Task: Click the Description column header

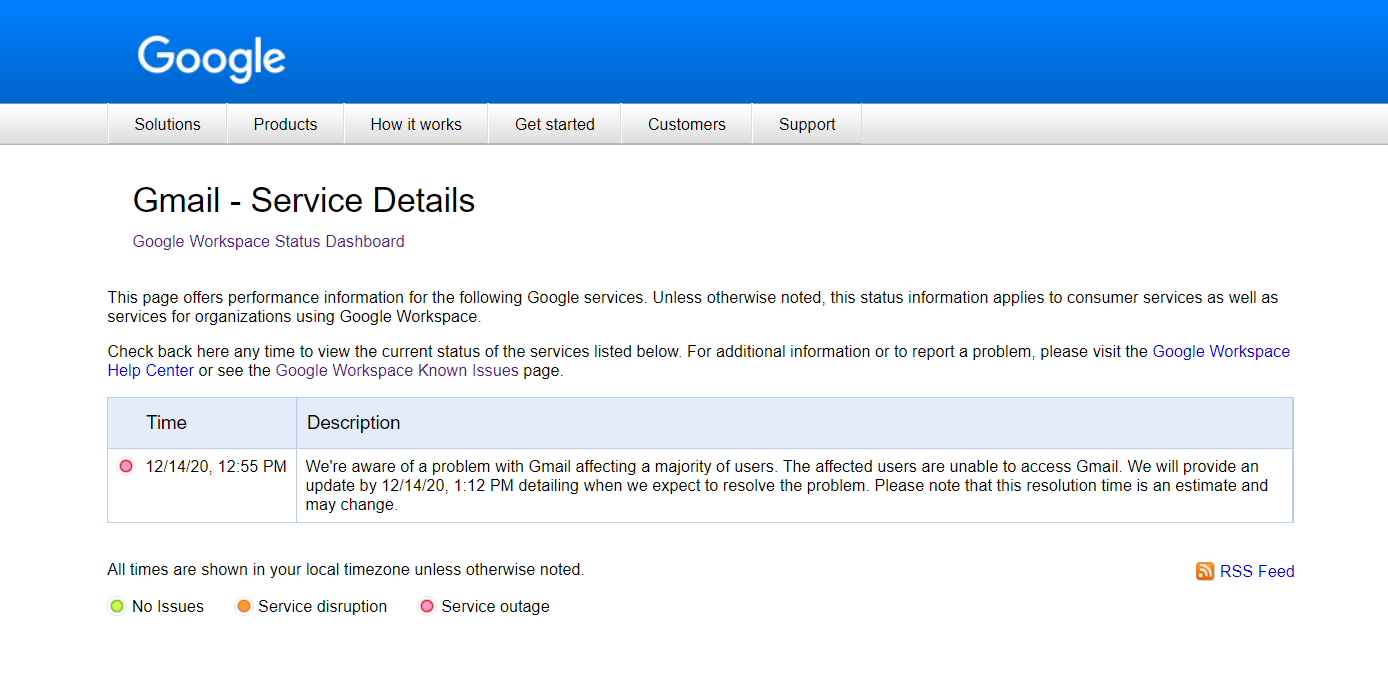Action: click(795, 423)
